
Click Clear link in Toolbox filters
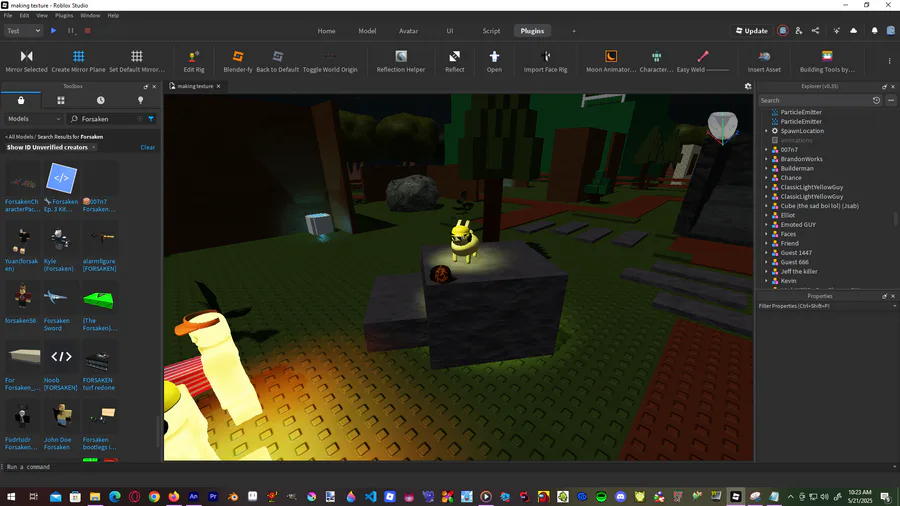point(148,147)
